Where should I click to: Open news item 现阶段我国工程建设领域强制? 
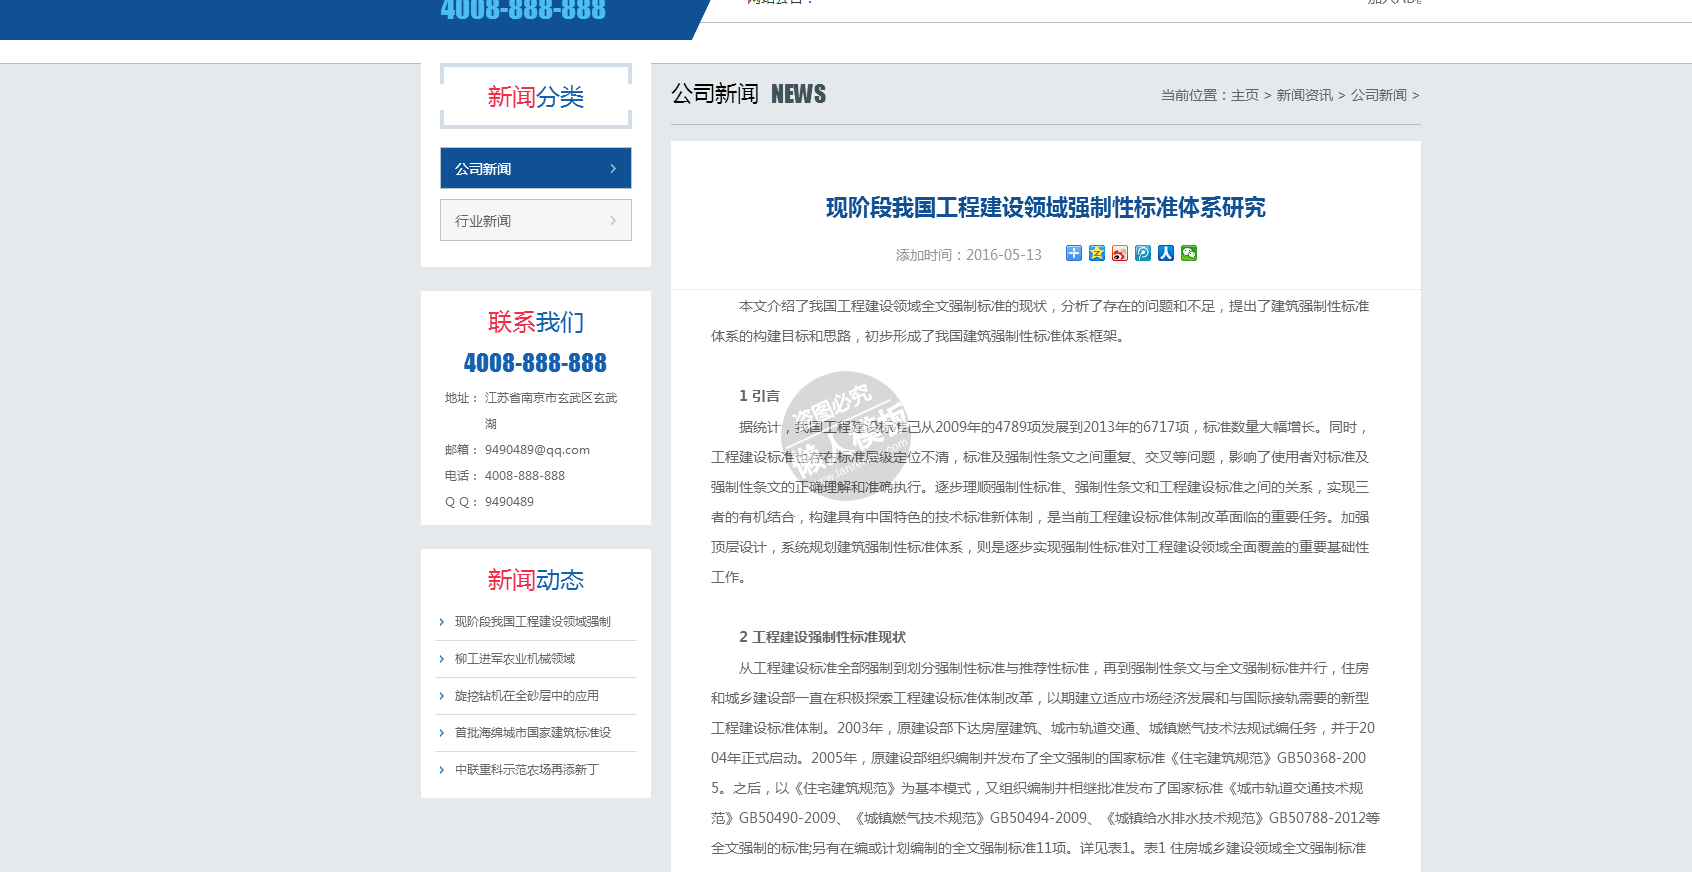pyautogui.click(x=532, y=622)
